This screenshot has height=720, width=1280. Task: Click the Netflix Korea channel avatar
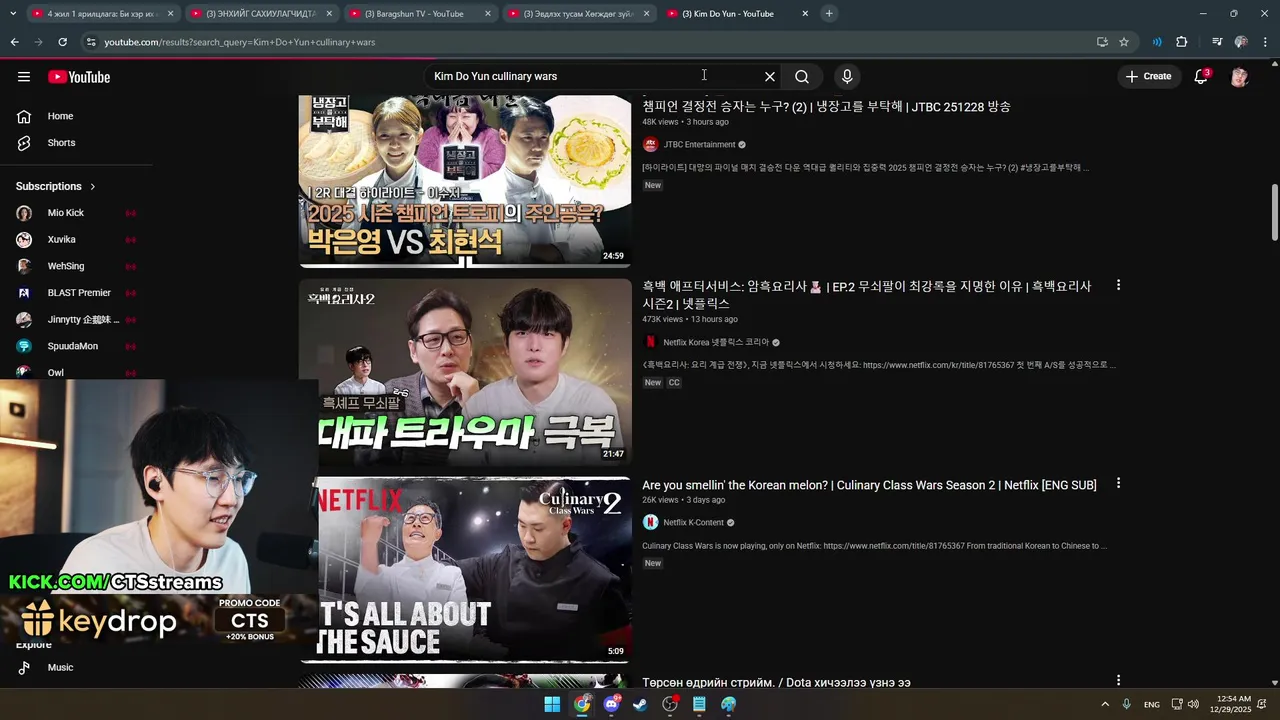point(650,342)
